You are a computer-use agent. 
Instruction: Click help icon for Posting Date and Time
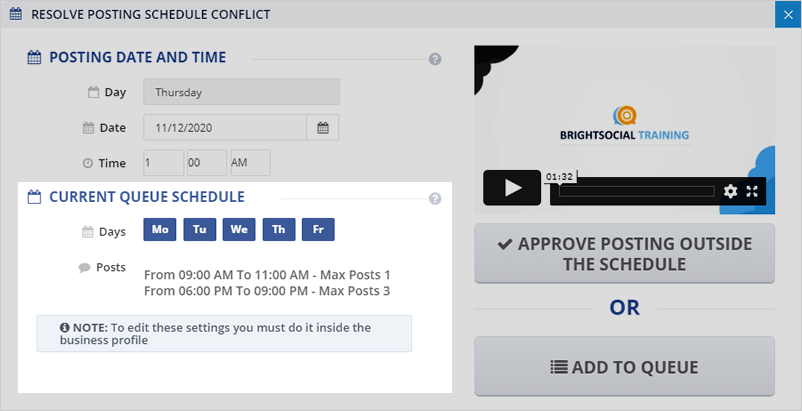coord(435,59)
